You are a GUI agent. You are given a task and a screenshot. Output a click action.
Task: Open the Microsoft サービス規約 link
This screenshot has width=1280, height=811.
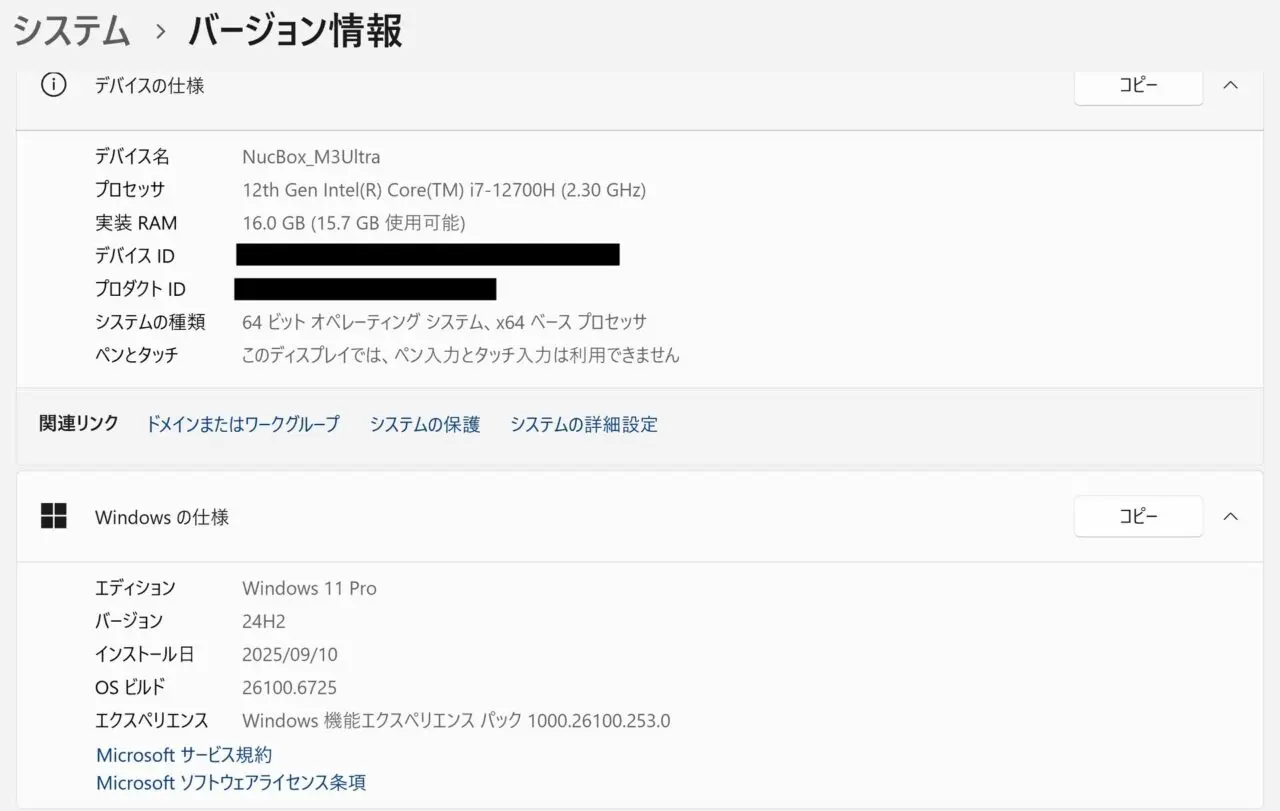[x=184, y=755]
